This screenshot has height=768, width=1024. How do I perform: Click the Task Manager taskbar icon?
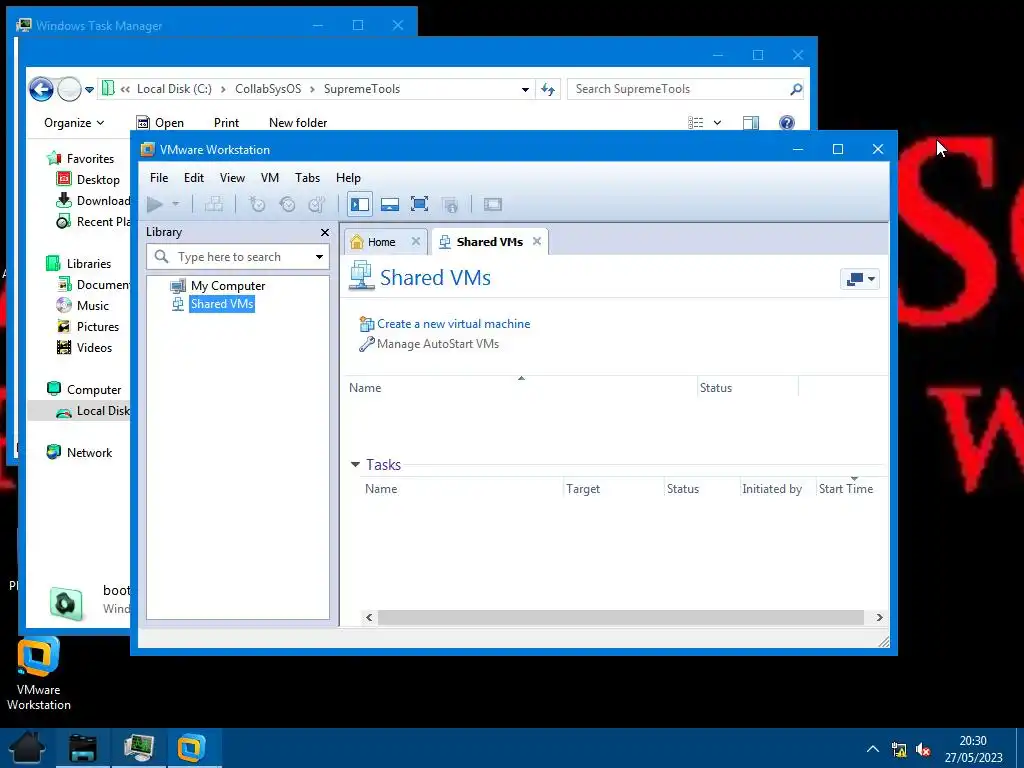tap(139, 748)
